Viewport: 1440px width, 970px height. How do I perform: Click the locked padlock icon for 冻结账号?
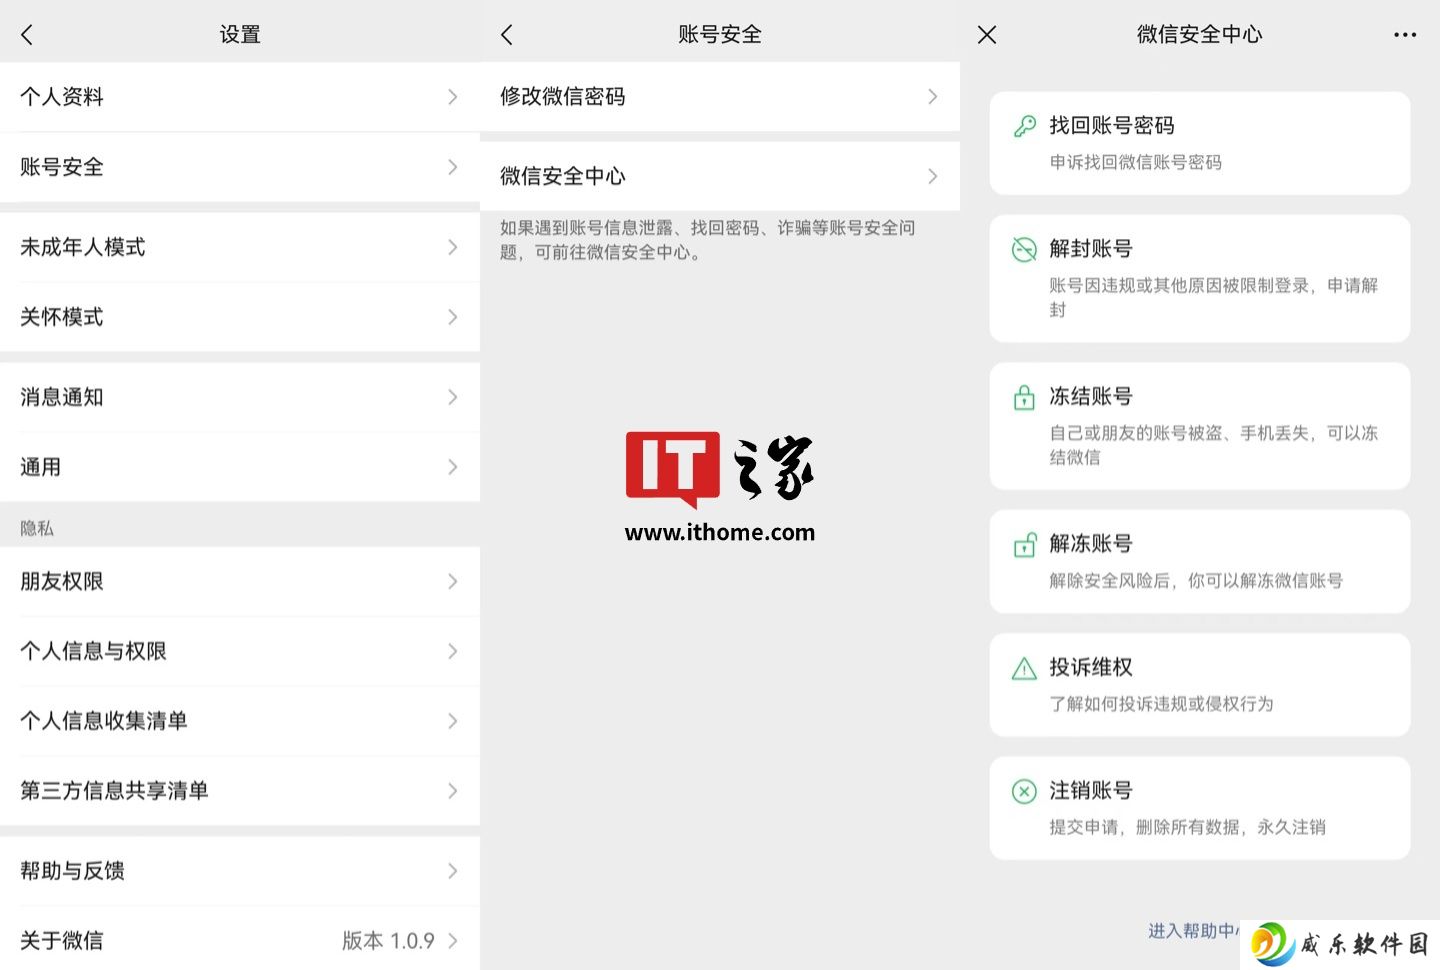pyautogui.click(x=1024, y=397)
